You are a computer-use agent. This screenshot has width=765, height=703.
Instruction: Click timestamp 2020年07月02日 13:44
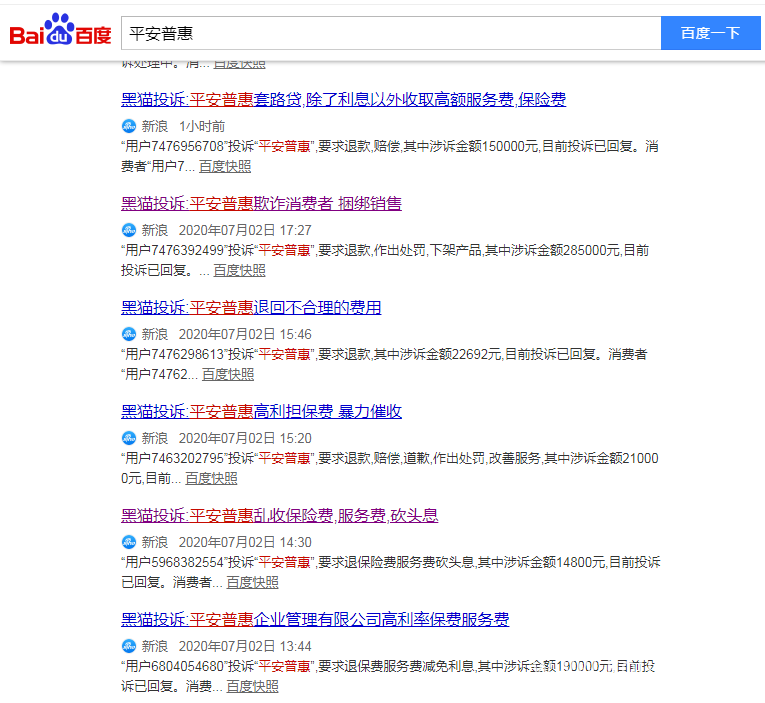[x=245, y=646]
